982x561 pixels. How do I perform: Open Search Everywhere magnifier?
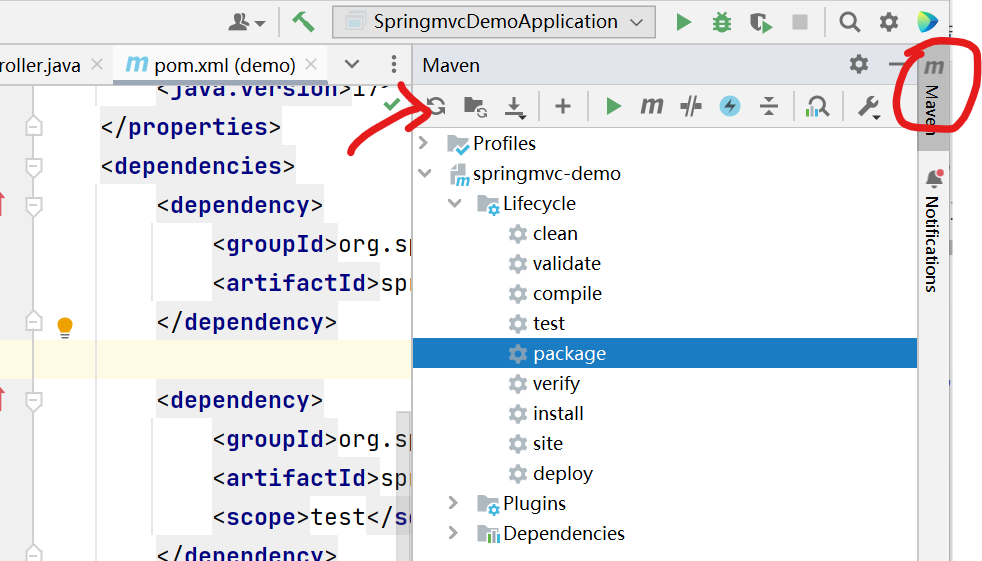(849, 22)
